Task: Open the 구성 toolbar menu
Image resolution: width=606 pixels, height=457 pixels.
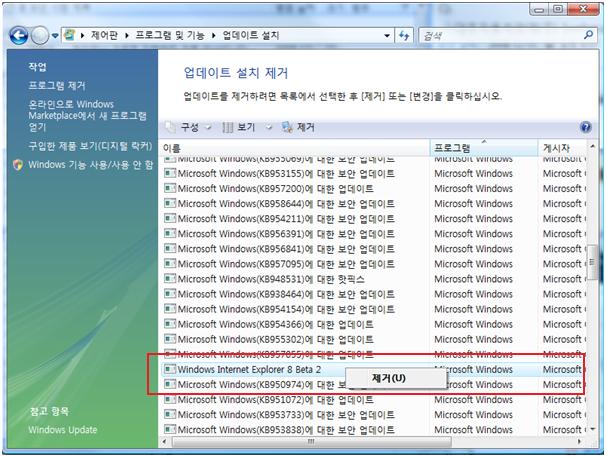Action: pos(189,127)
